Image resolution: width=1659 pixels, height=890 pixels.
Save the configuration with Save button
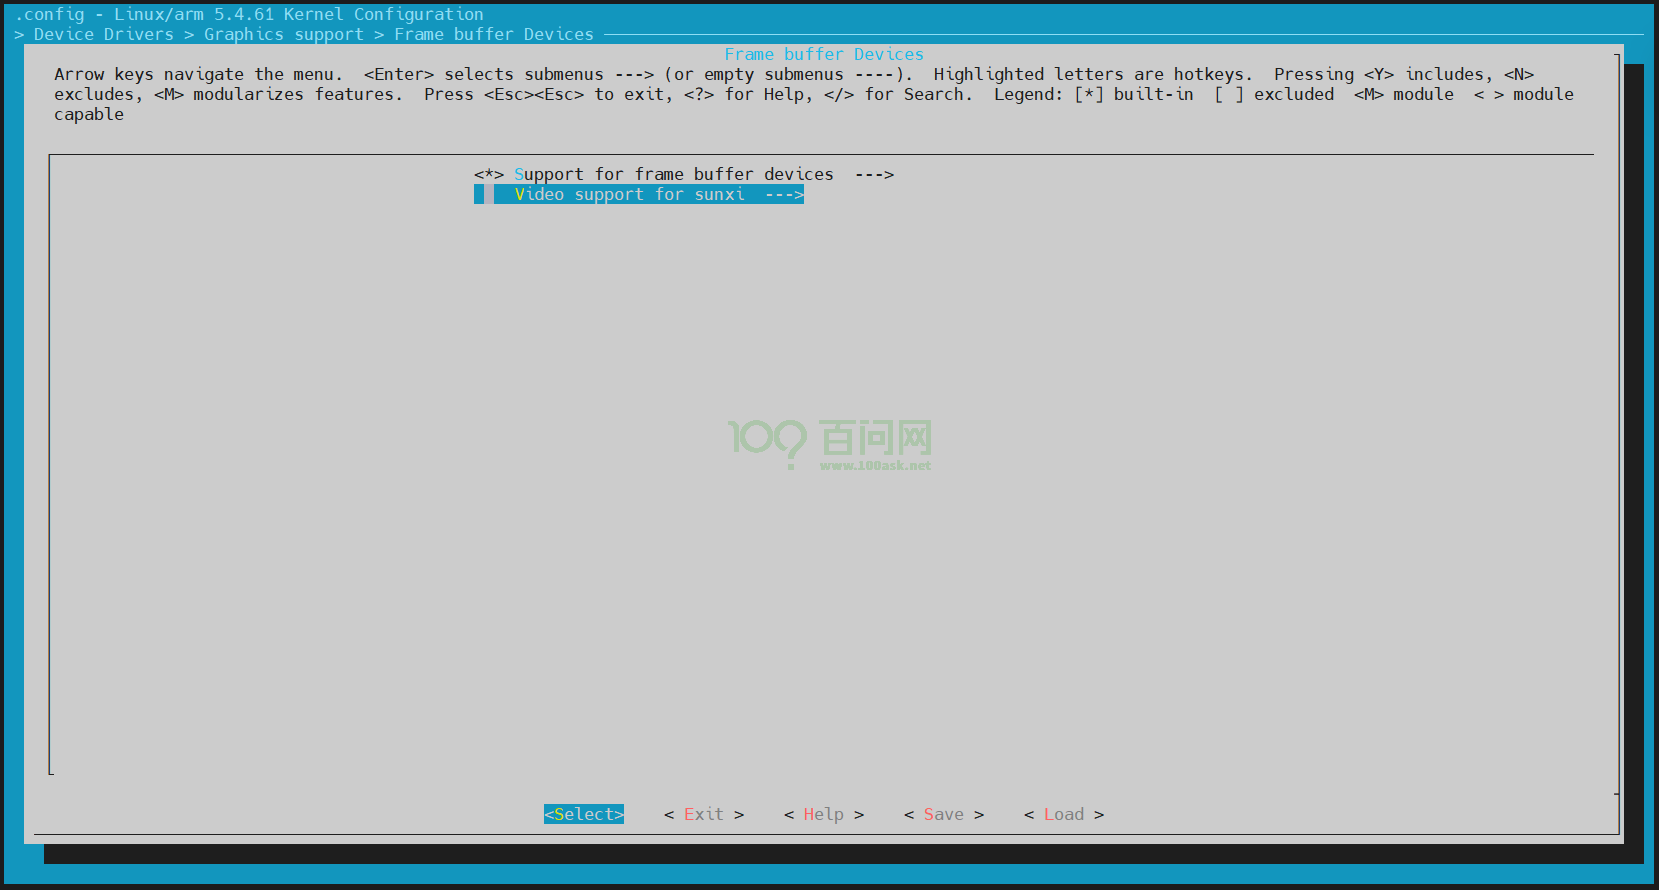point(943,814)
